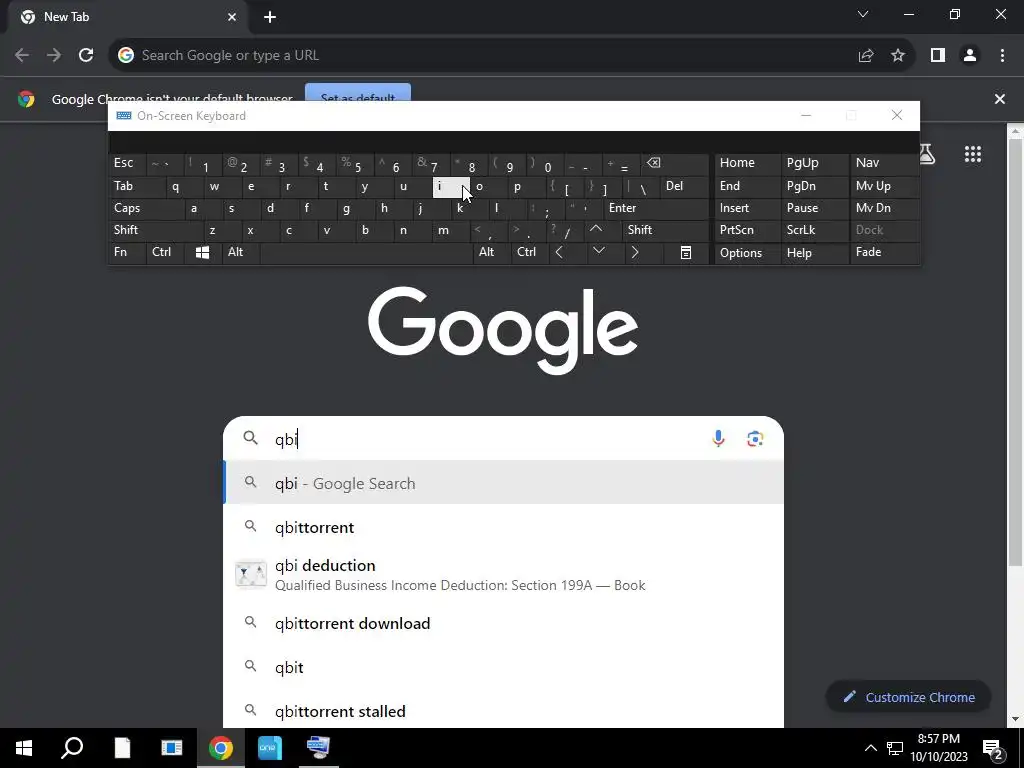The image size is (1024, 768).
Task: Open Chrome side panel
Action: [x=938, y=56]
